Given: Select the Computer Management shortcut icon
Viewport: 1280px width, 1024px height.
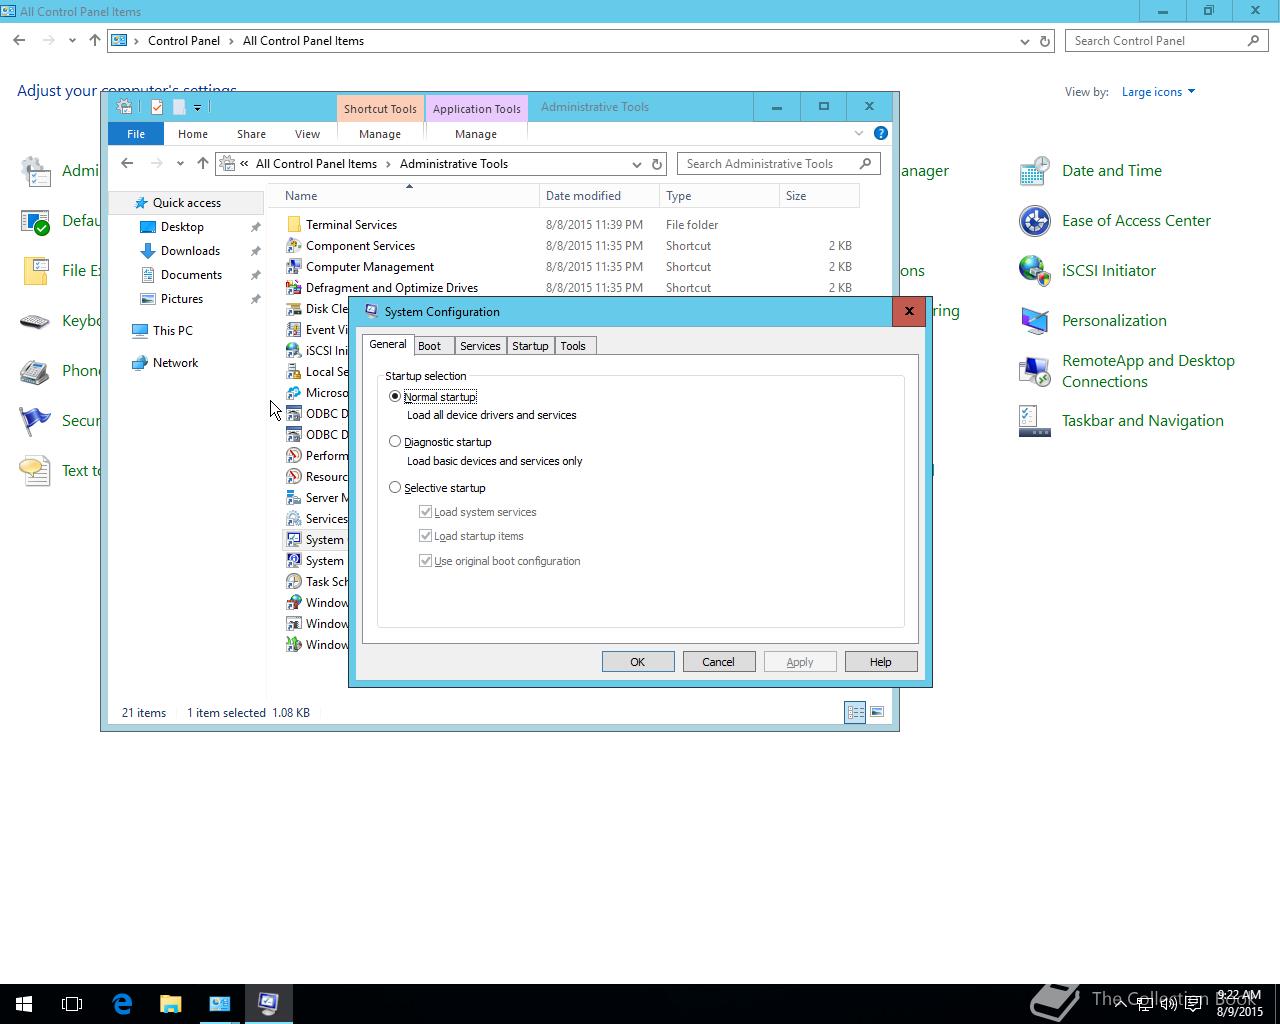Looking at the screenshot, I should 294,267.
